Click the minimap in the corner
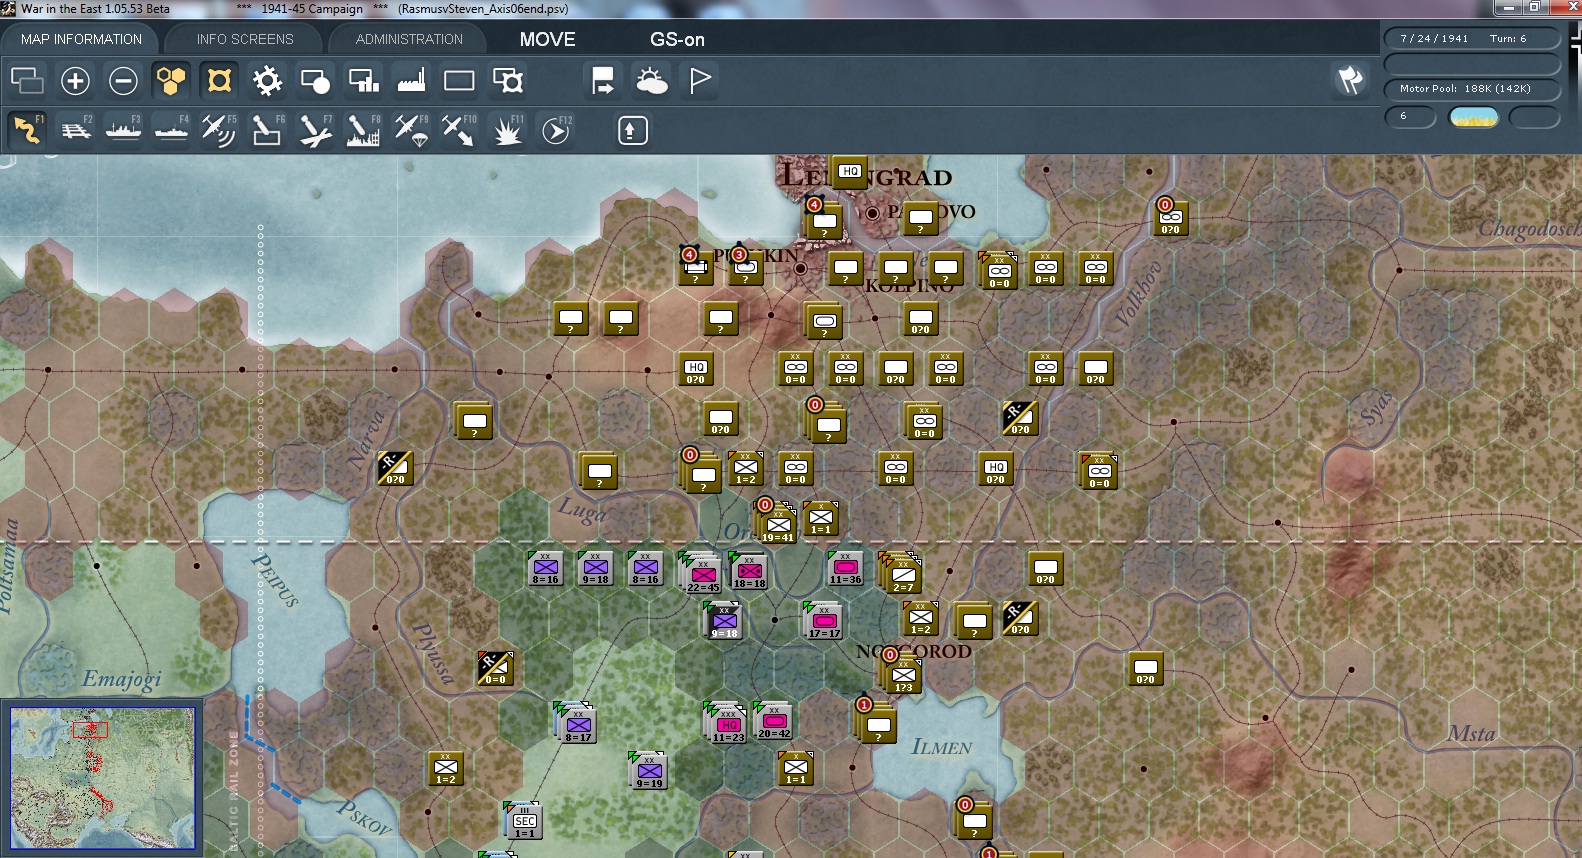 point(102,778)
